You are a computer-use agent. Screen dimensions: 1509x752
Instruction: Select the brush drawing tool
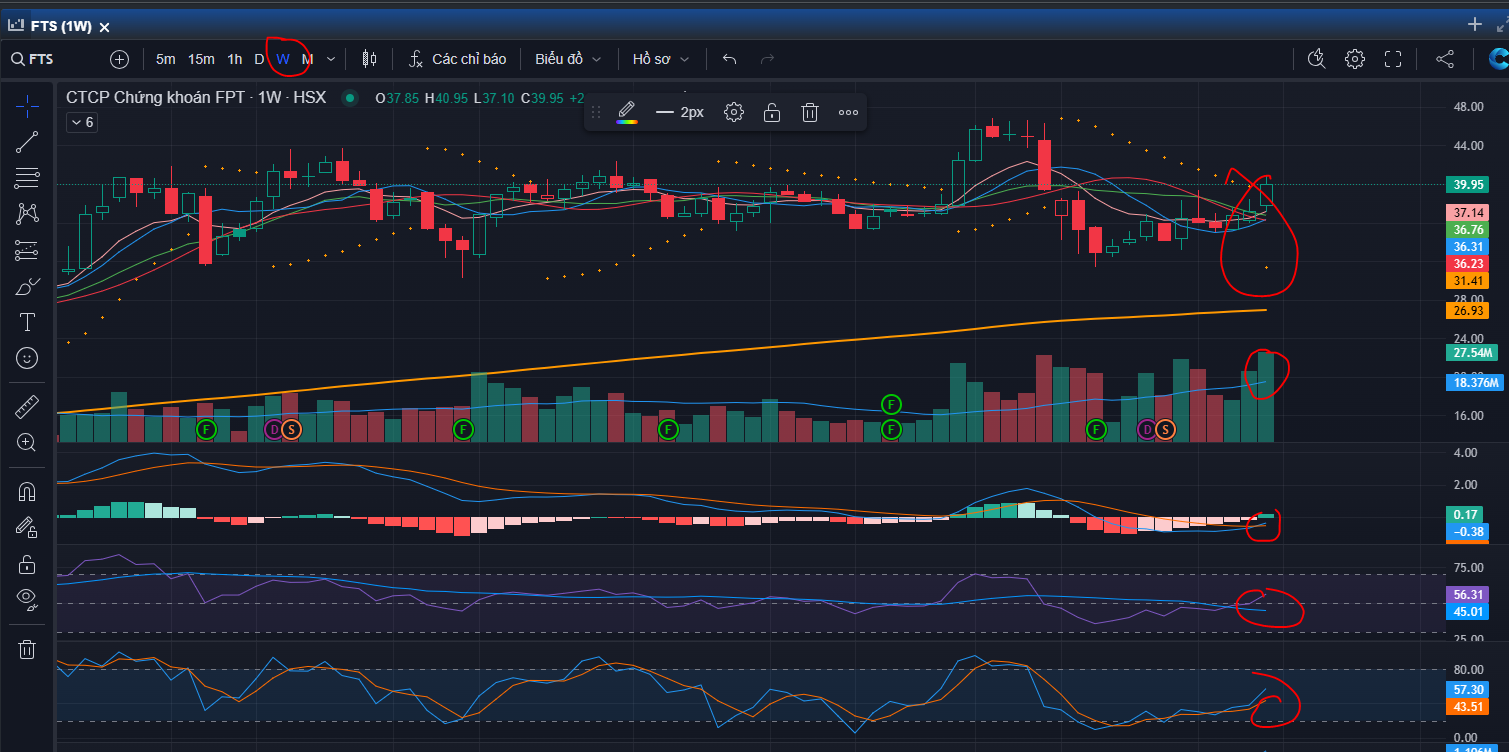27,286
